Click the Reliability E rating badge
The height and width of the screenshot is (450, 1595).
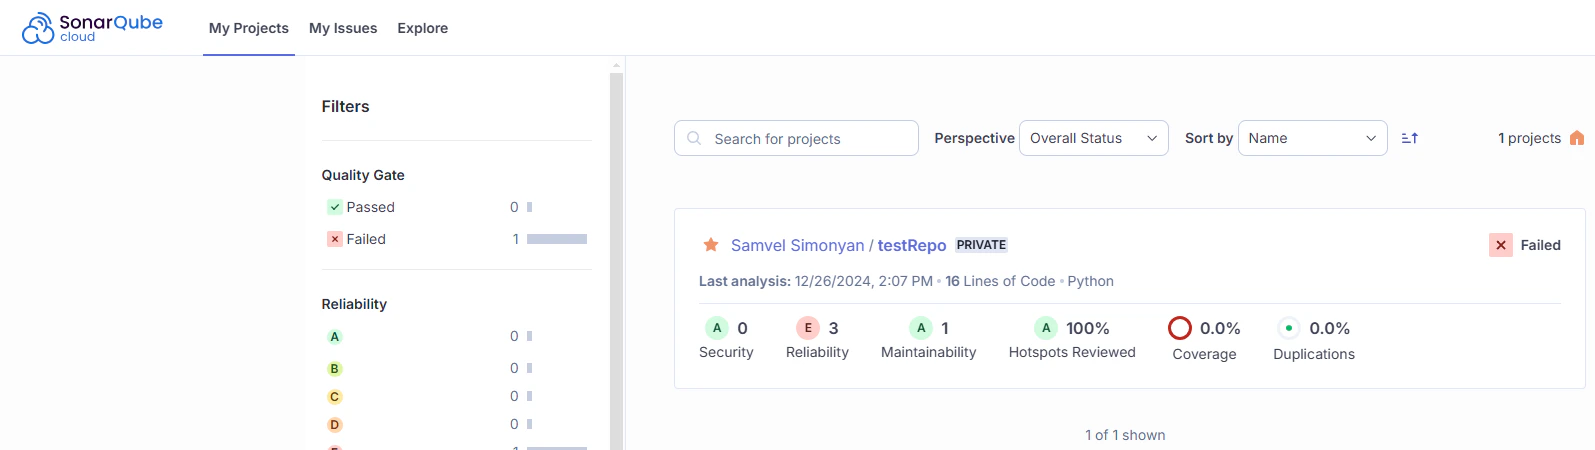click(x=808, y=328)
